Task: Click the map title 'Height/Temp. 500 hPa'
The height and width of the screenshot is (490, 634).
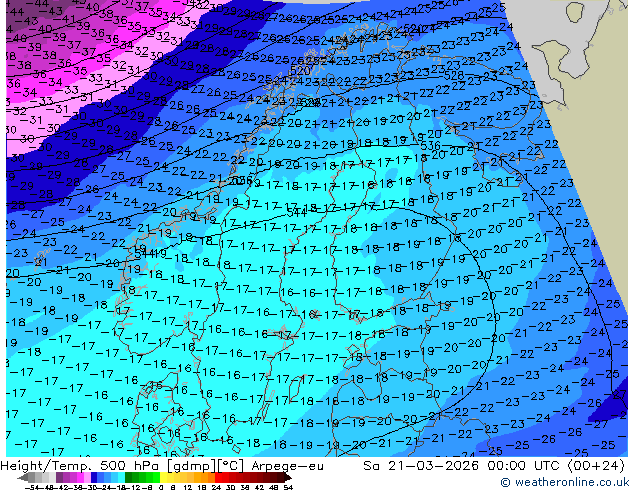Action: tap(79, 466)
